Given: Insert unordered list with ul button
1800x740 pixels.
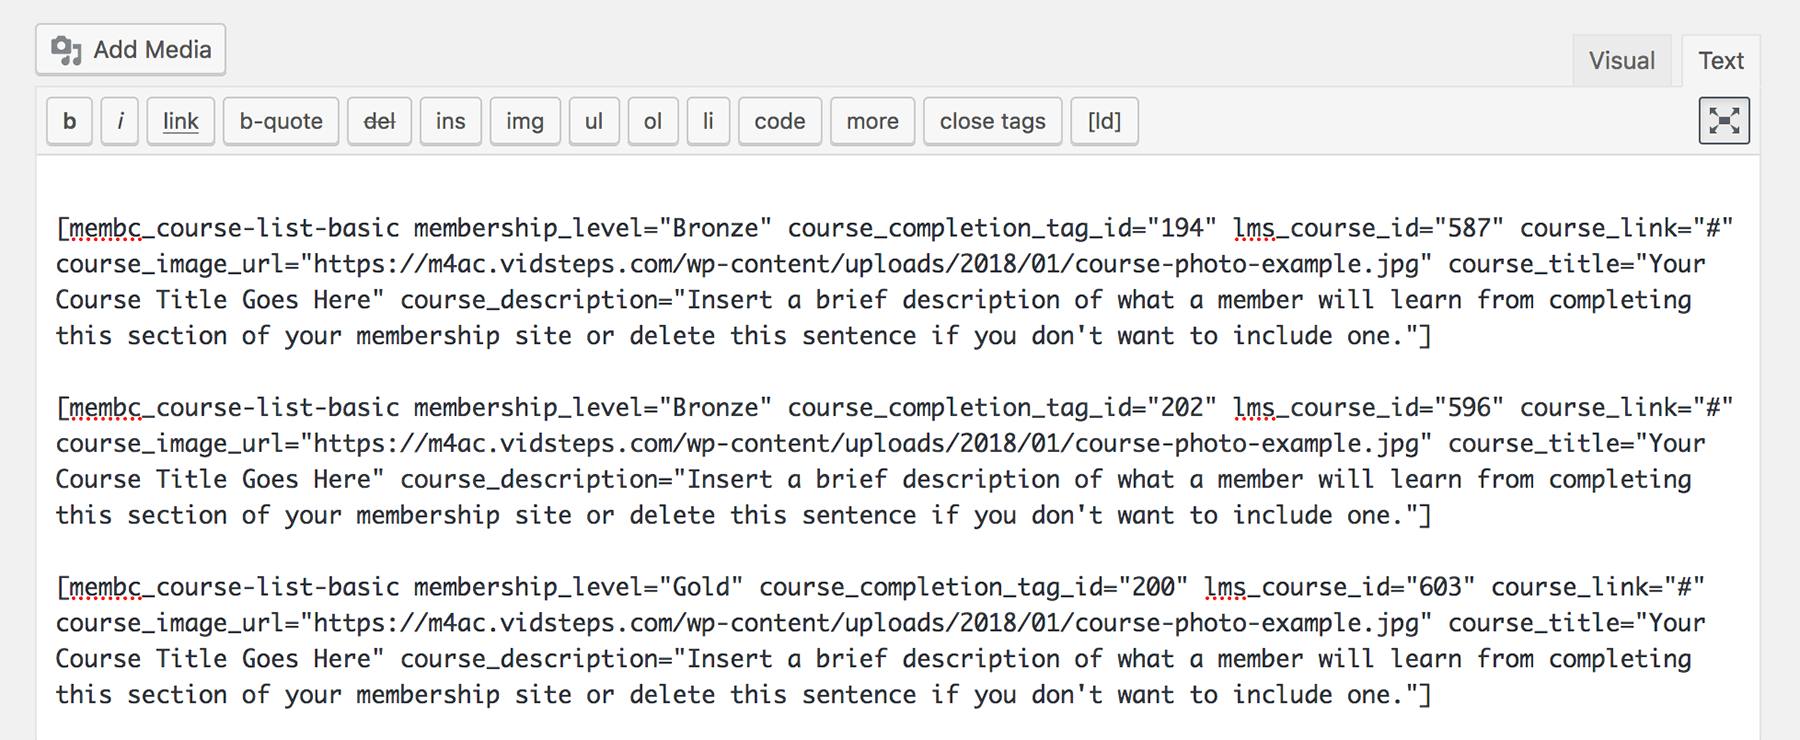Looking at the screenshot, I should [x=594, y=121].
